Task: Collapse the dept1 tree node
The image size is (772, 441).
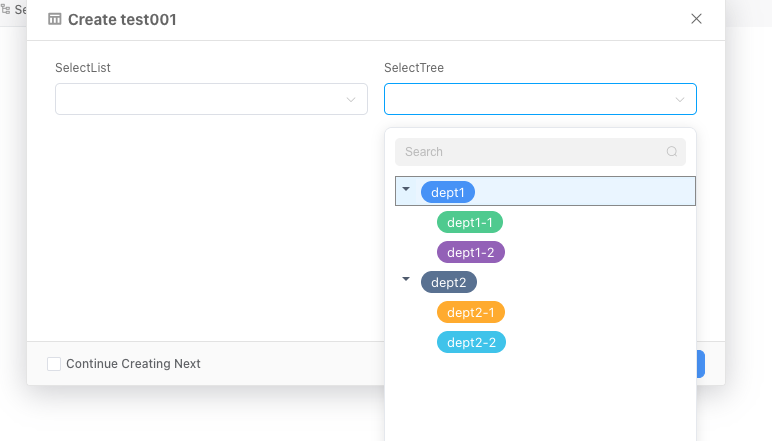Action: click(406, 188)
